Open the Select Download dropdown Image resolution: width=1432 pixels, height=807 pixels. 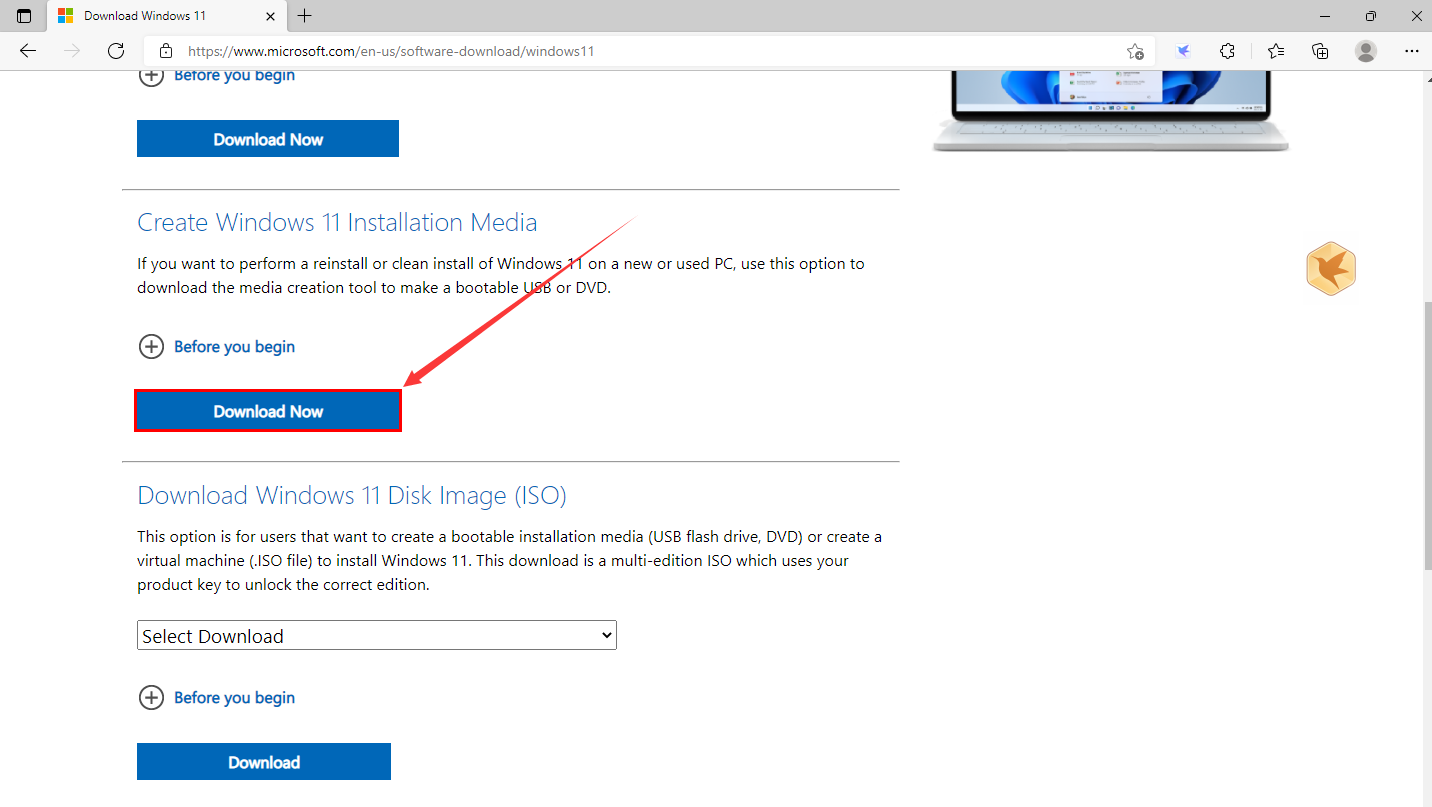(376, 635)
